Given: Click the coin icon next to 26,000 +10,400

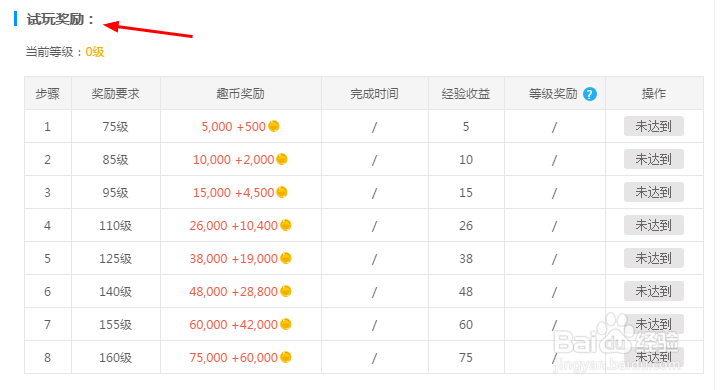Looking at the screenshot, I should (x=285, y=225).
